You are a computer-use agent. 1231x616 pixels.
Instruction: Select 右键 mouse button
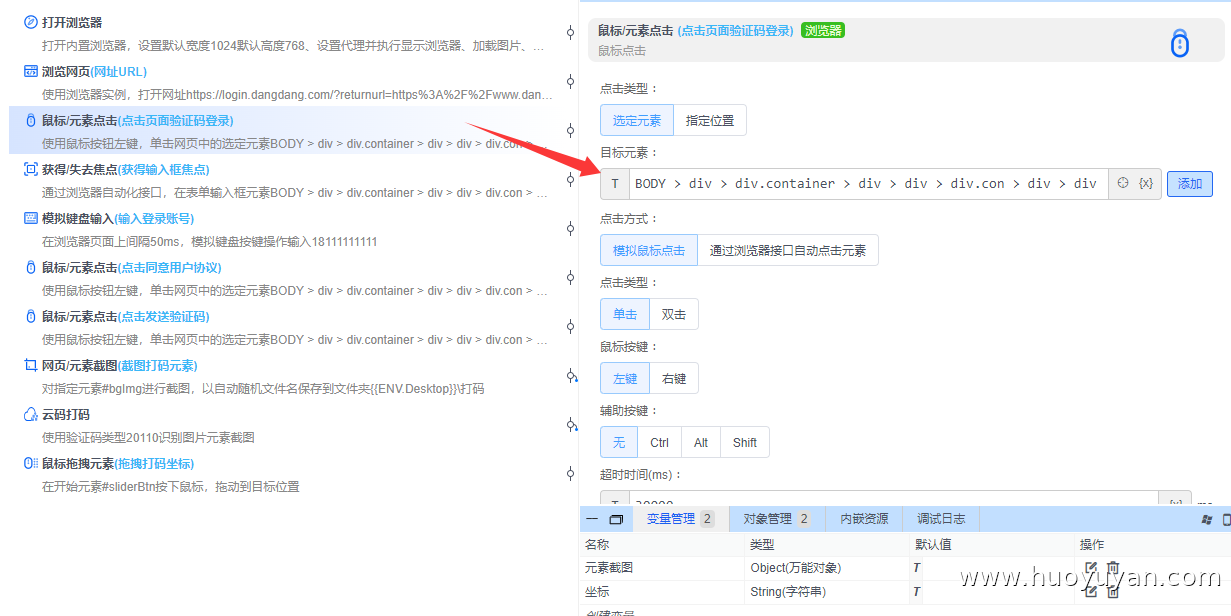pos(674,378)
